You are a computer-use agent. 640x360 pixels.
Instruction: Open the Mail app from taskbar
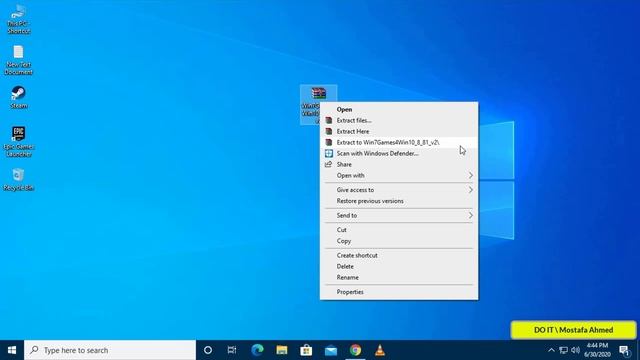pyautogui.click(x=331, y=350)
